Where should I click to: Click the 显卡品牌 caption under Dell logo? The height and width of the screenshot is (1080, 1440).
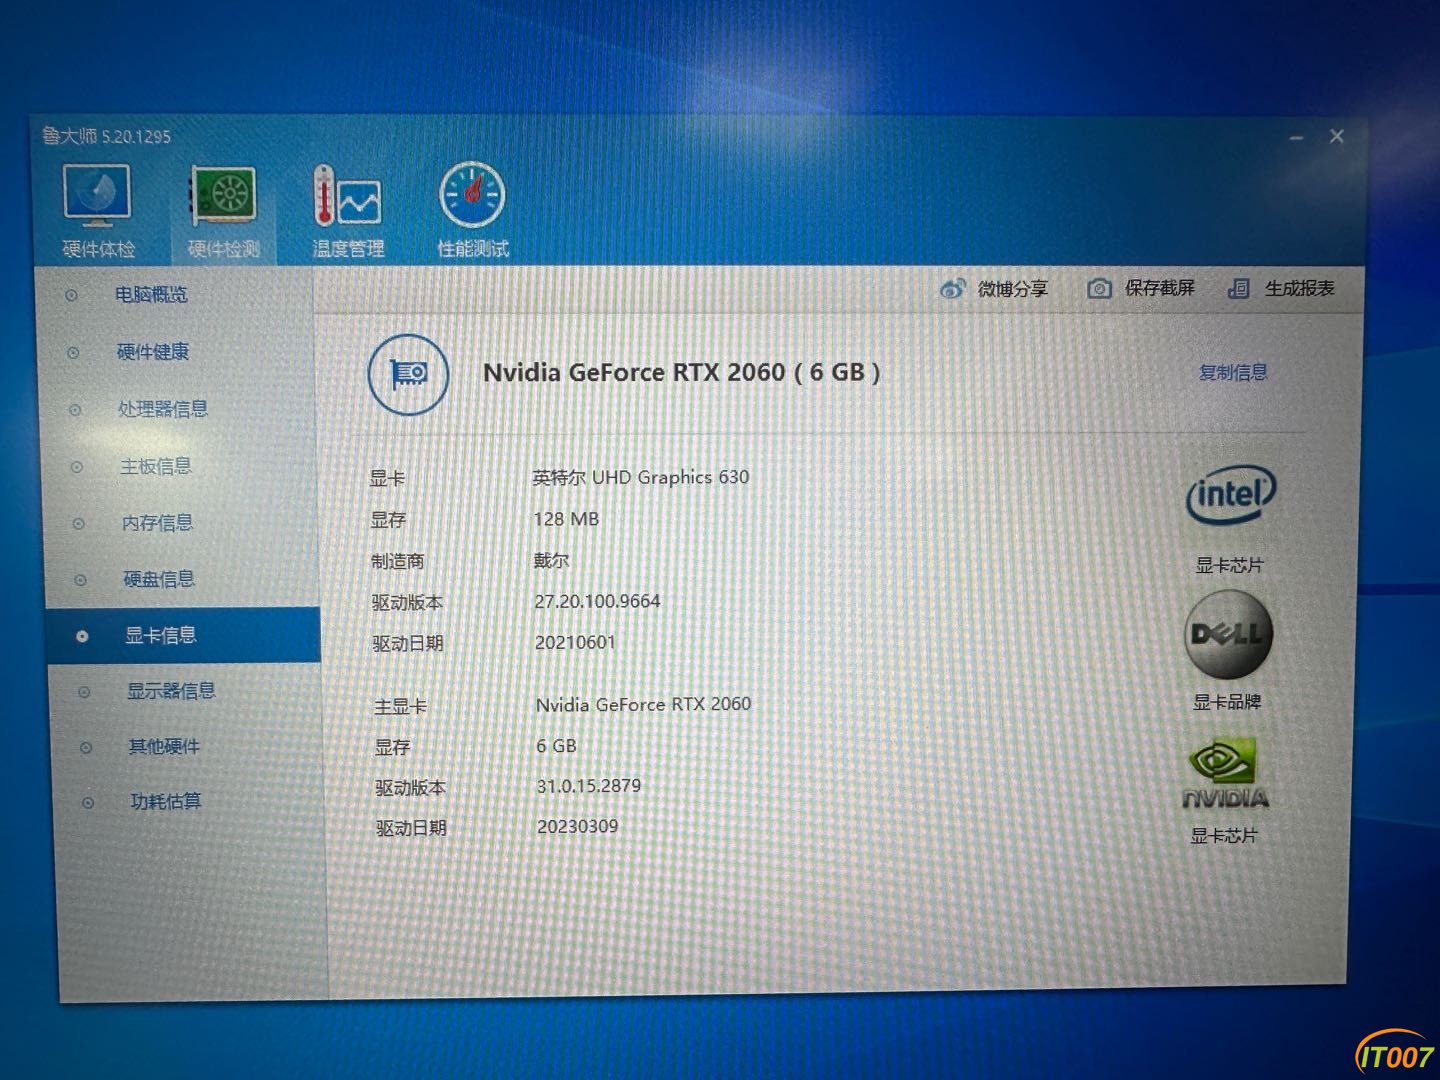(x=1227, y=702)
